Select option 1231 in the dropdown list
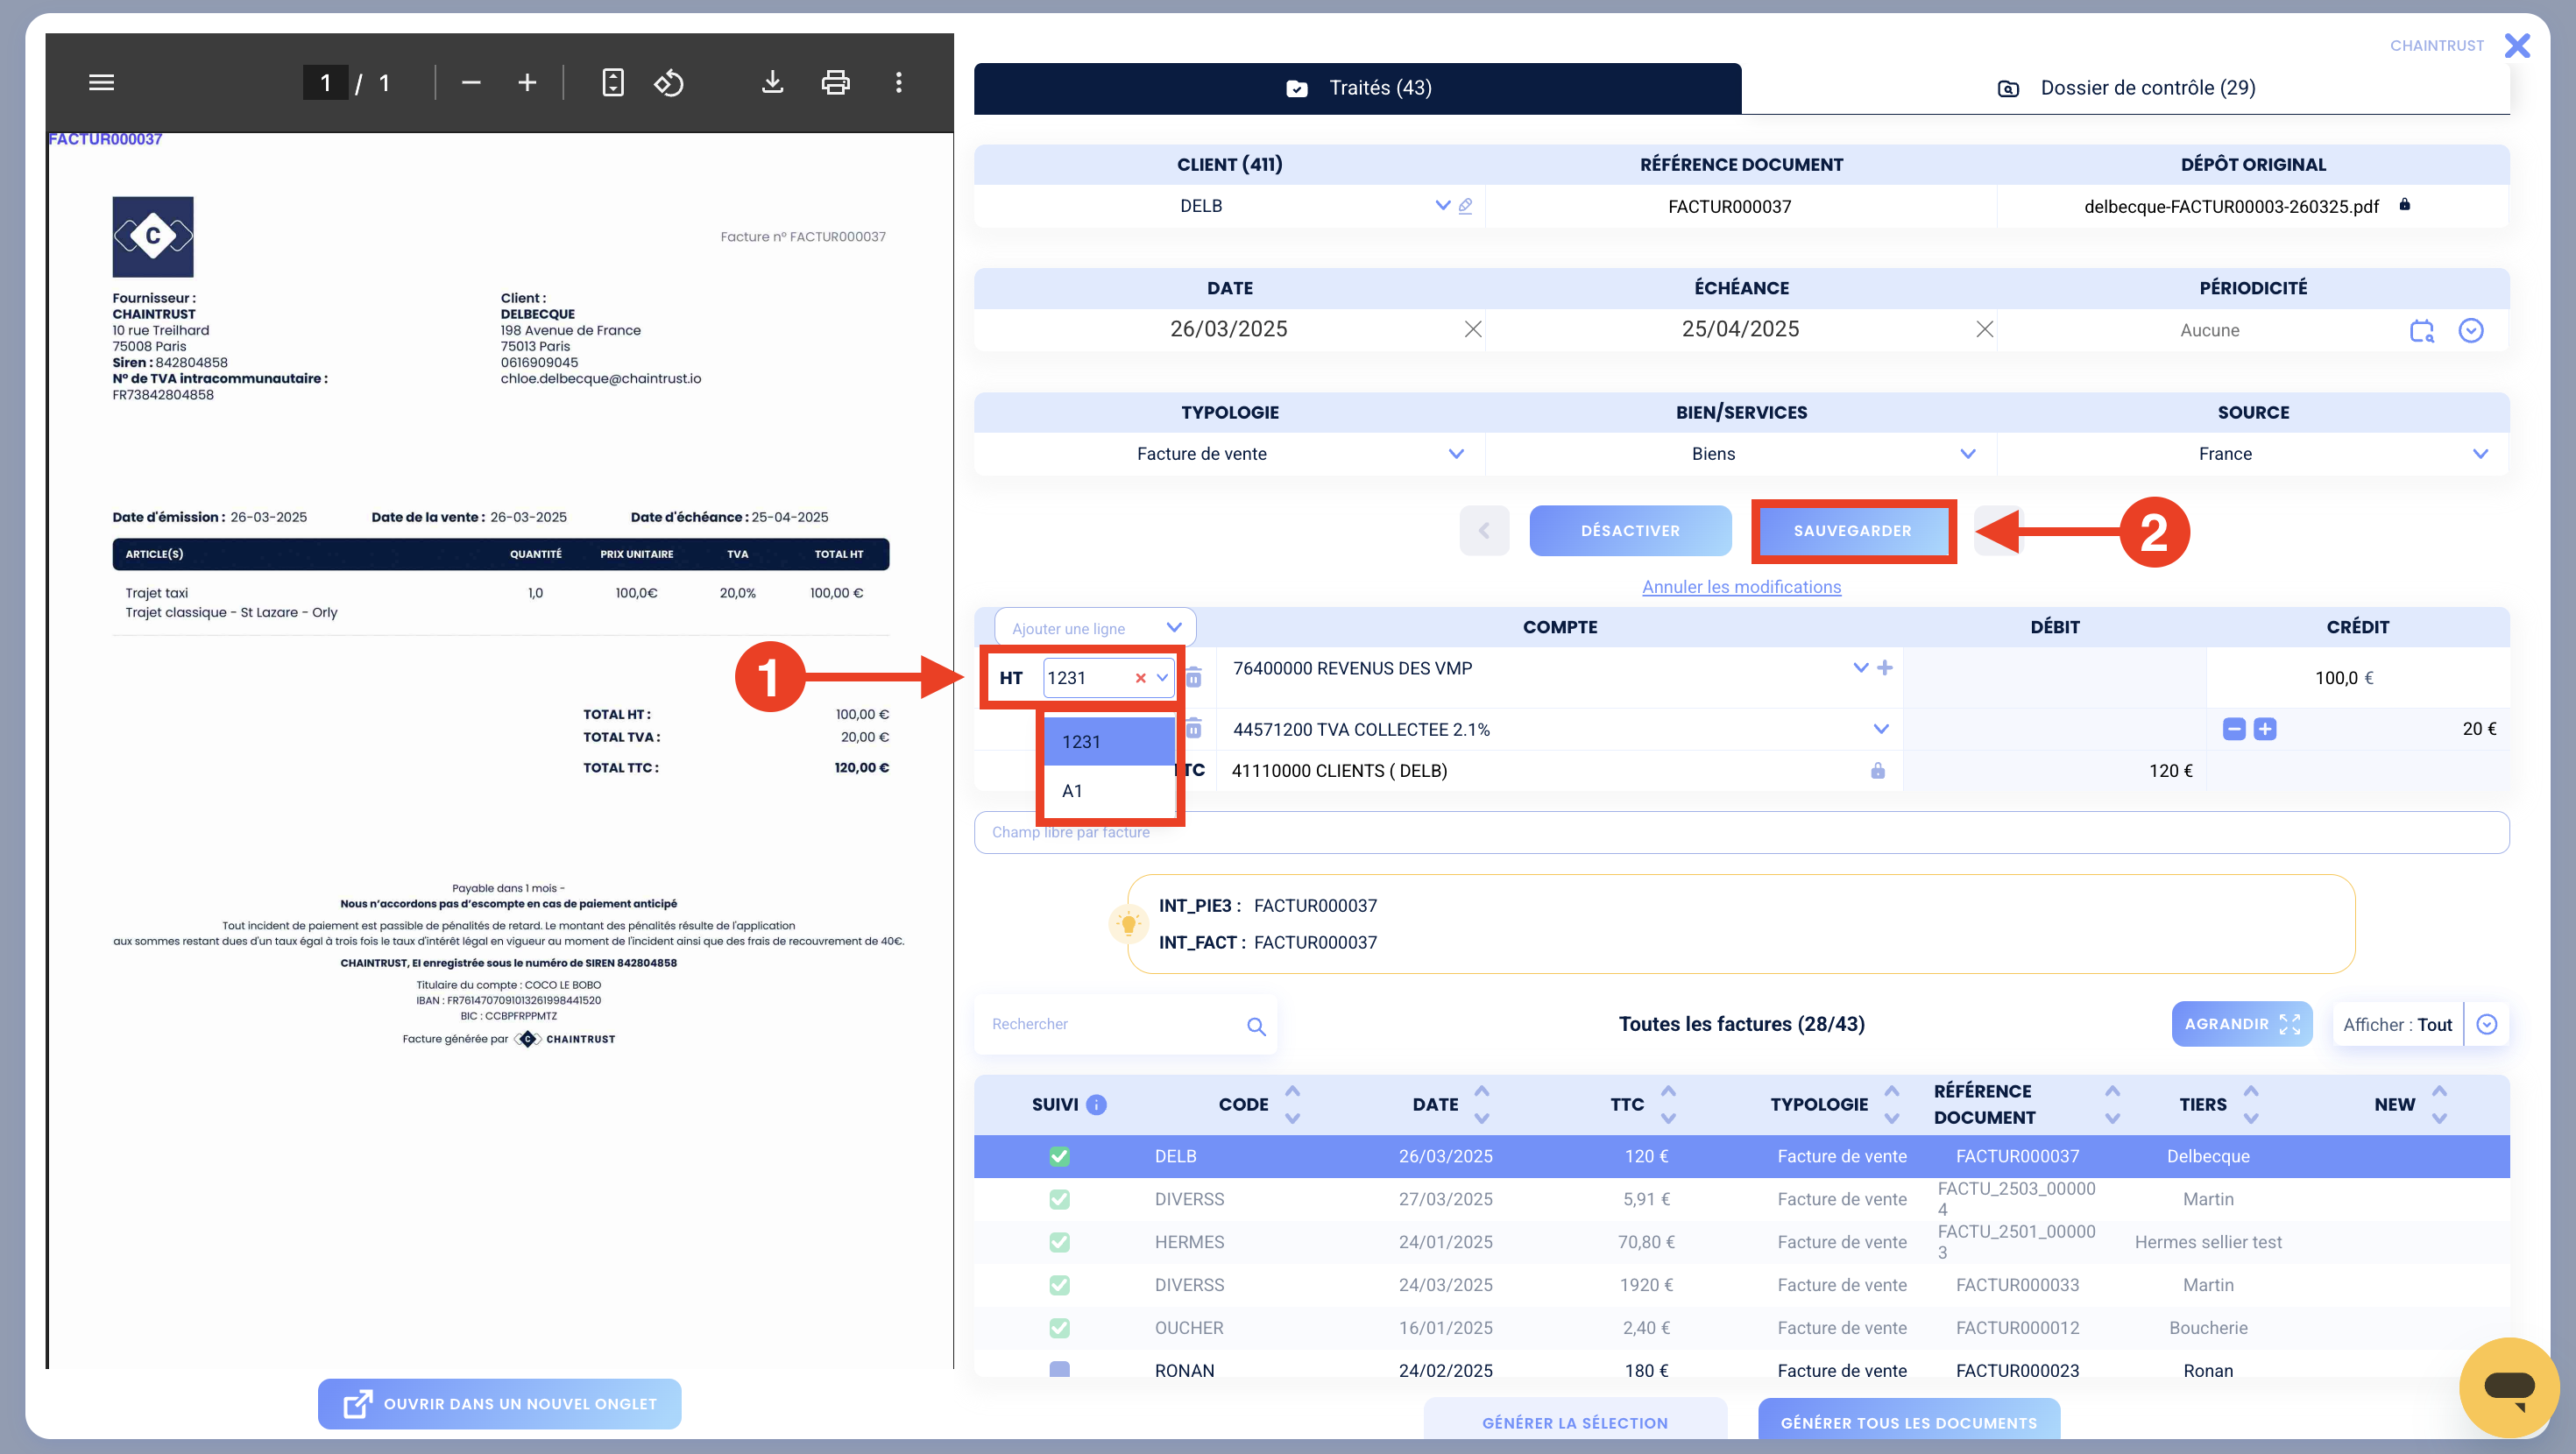 pos(1109,742)
